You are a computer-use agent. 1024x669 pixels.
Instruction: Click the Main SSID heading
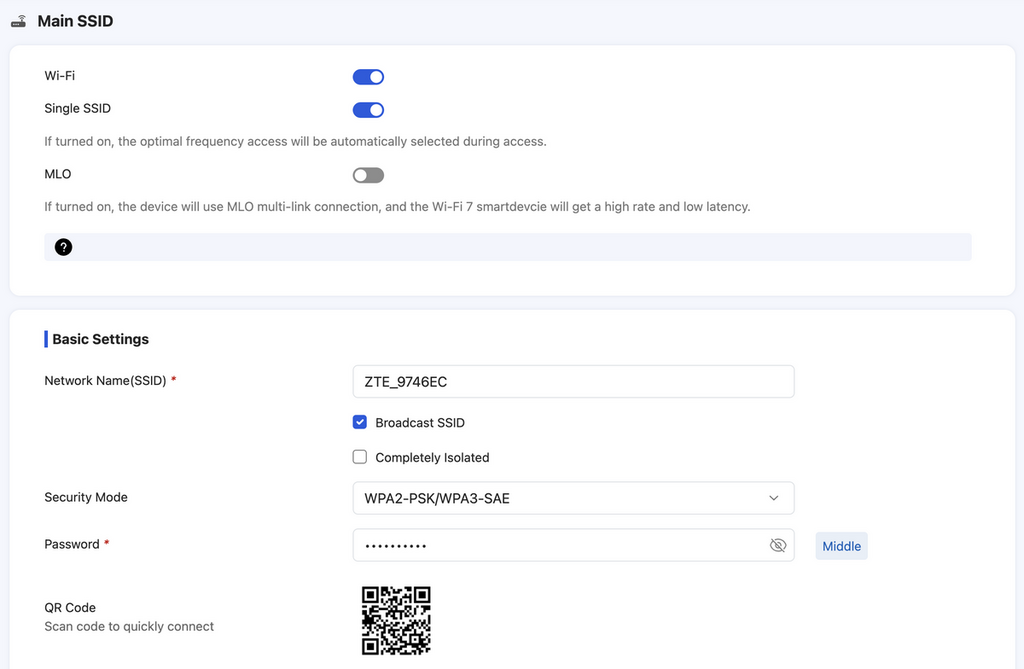coord(75,21)
